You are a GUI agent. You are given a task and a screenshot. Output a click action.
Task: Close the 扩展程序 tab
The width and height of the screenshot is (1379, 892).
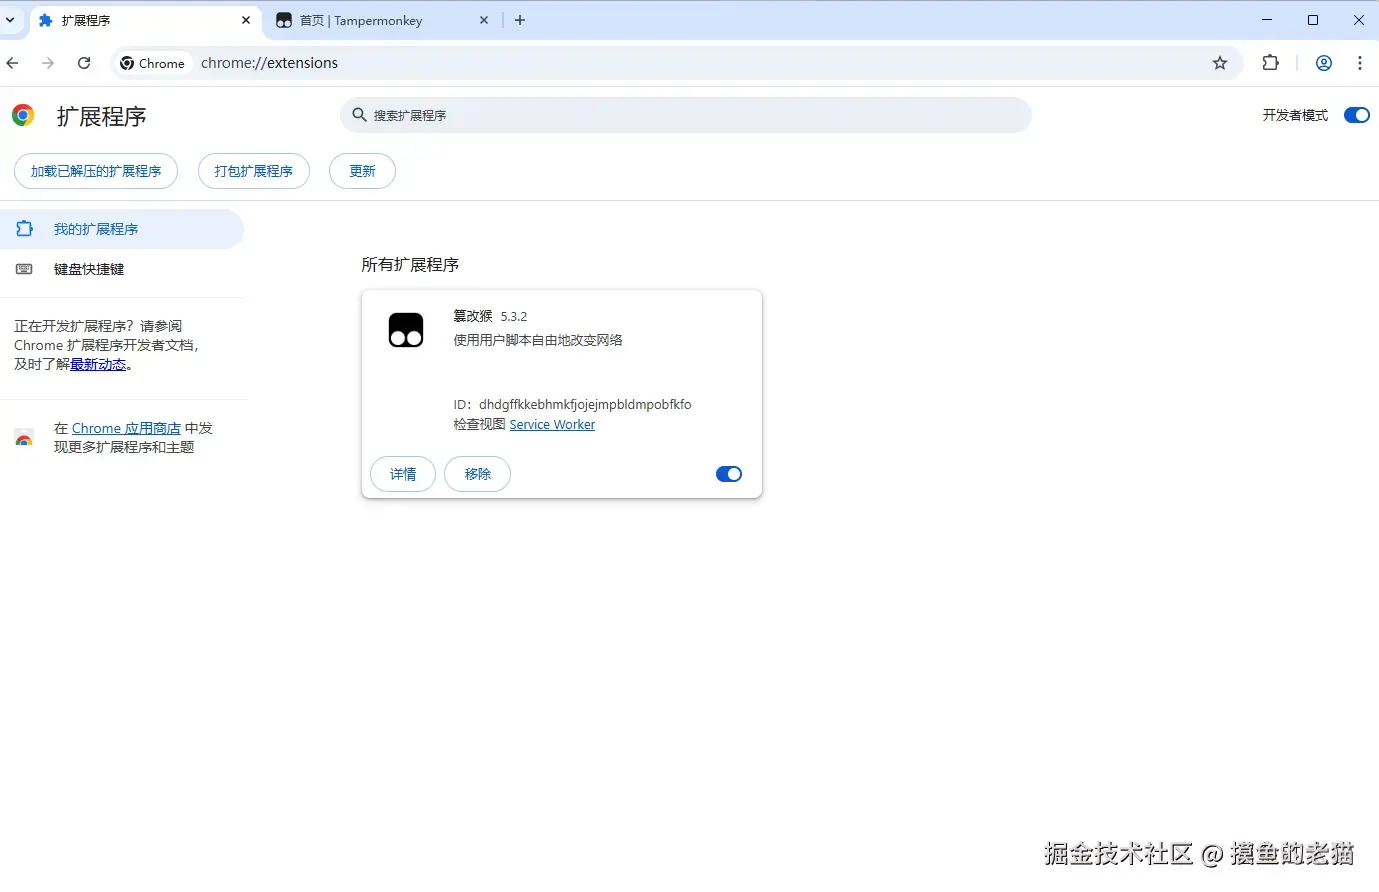[246, 20]
